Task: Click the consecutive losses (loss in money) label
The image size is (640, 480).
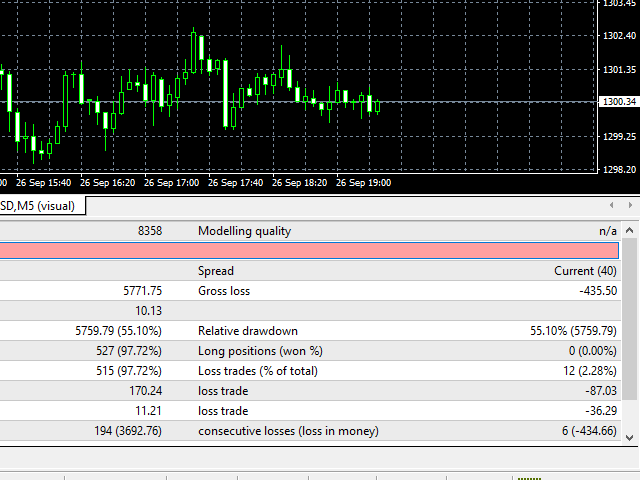Action: 288,431
